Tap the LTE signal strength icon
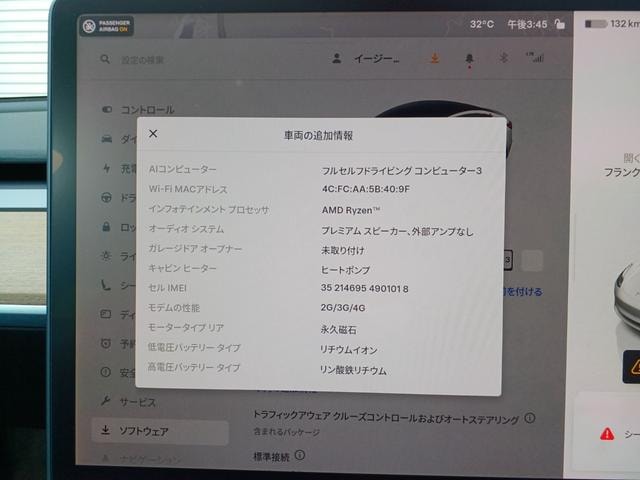Viewport: 640px width, 480px height. click(535, 57)
